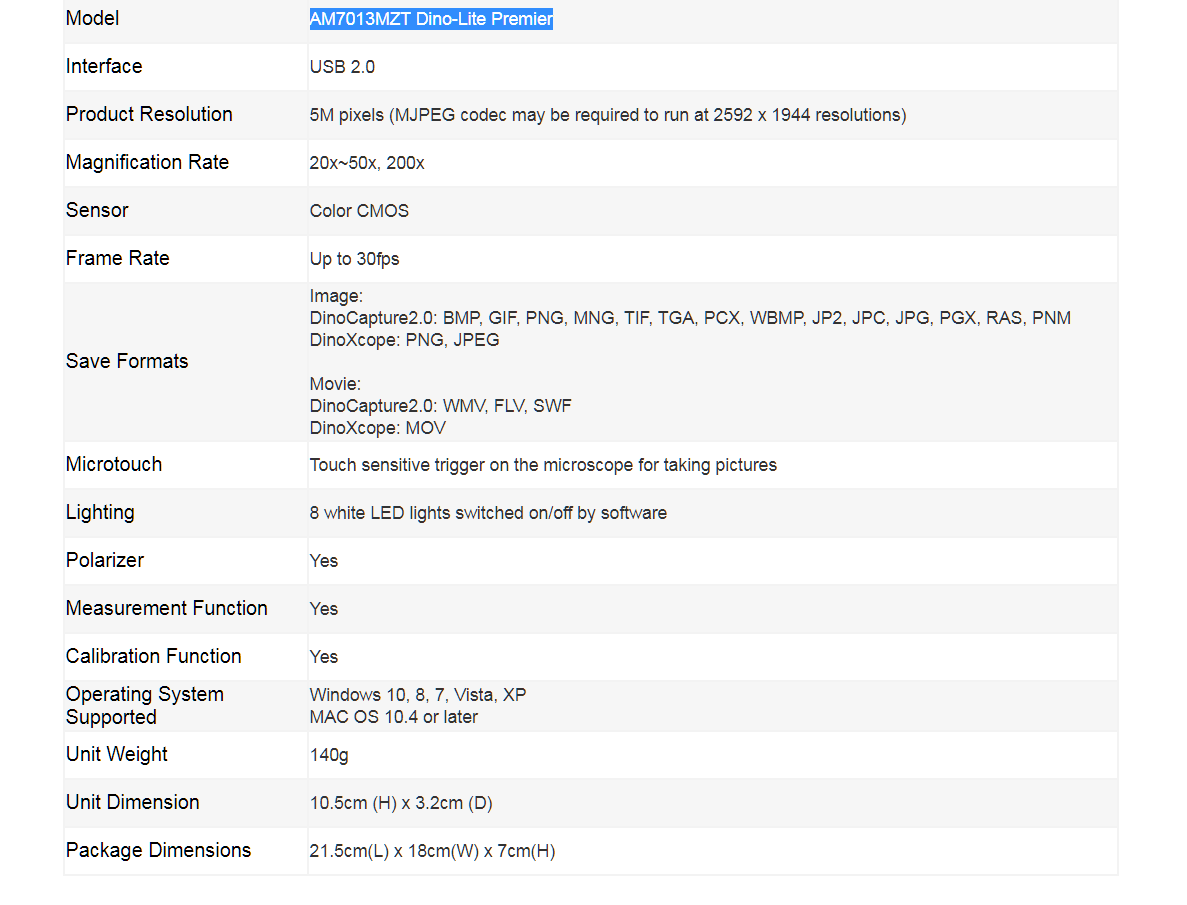This screenshot has width=1187, height=905.
Task: Click the "Microtouch" label
Action: [x=114, y=464]
